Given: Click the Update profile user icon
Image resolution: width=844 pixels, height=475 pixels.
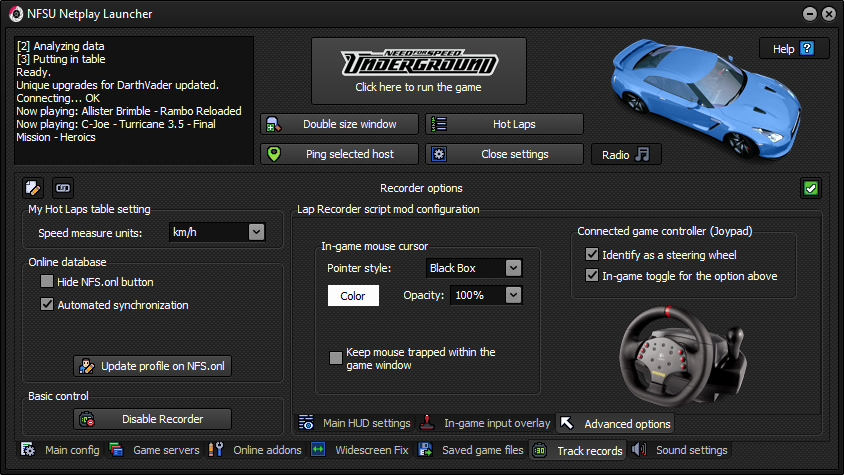Looking at the screenshot, I should [x=87, y=366].
